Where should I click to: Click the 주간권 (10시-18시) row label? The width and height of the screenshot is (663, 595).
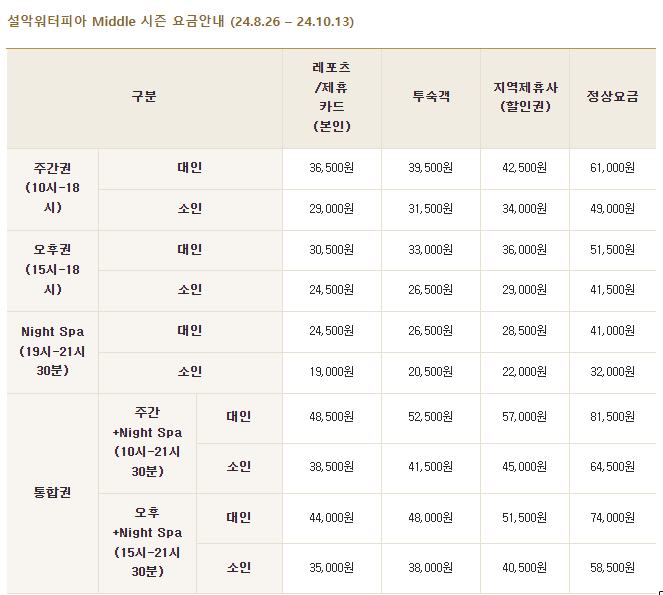click(x=52, y=188)
